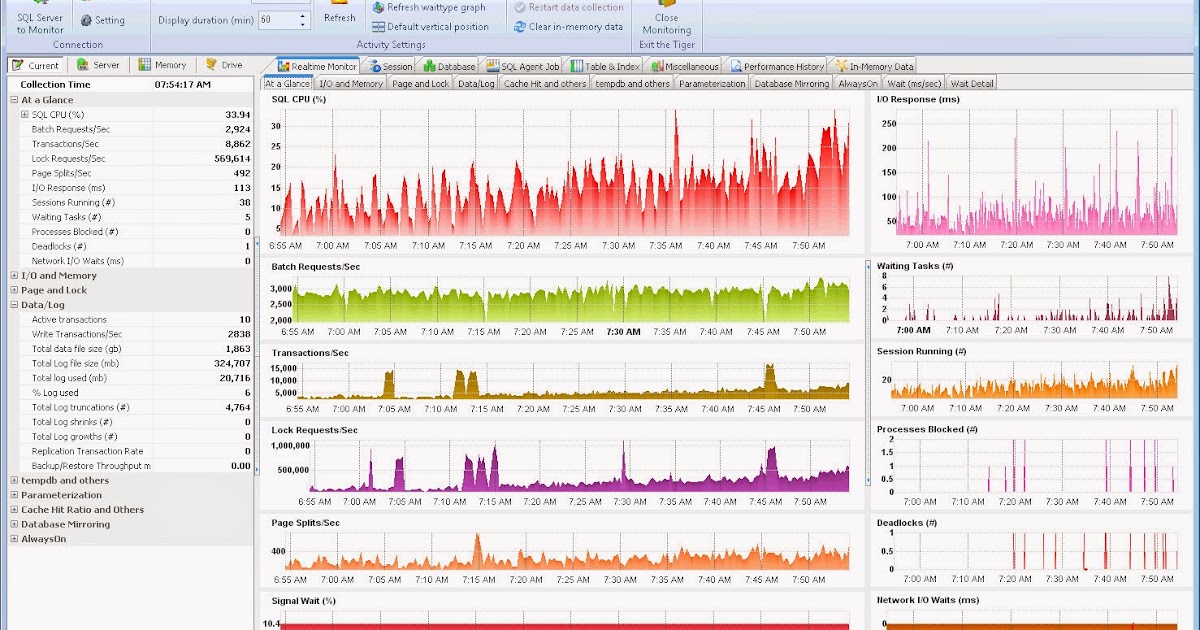1200x630 pixels.
Task: Increase Display duration with up arrow
Action: 303,15
